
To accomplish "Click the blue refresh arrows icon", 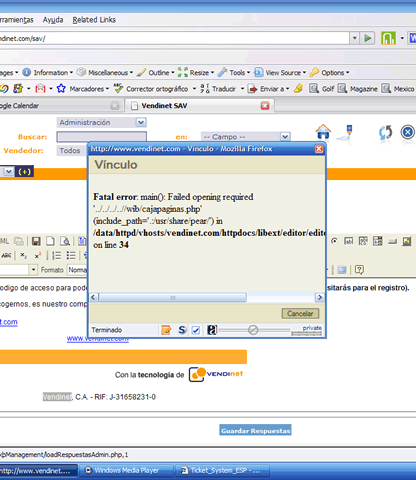I will pos(385,133).
